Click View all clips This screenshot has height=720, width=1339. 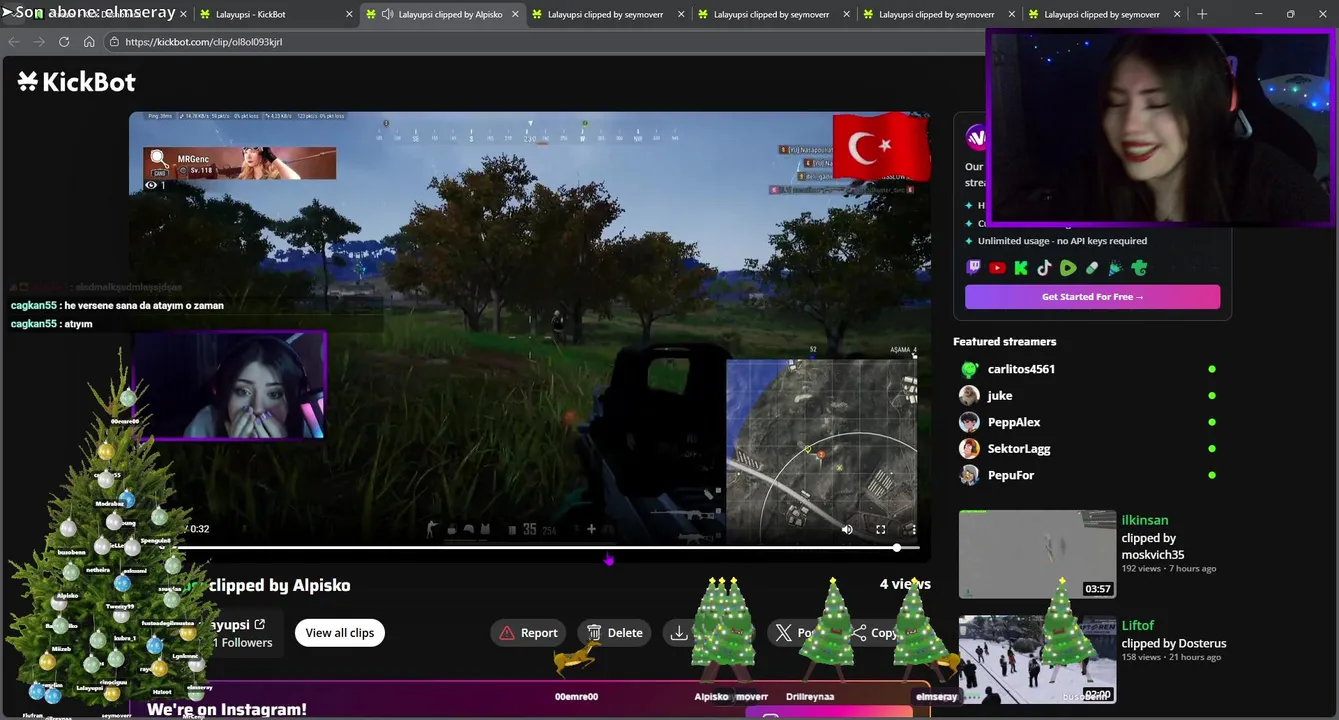coord(340,633)
